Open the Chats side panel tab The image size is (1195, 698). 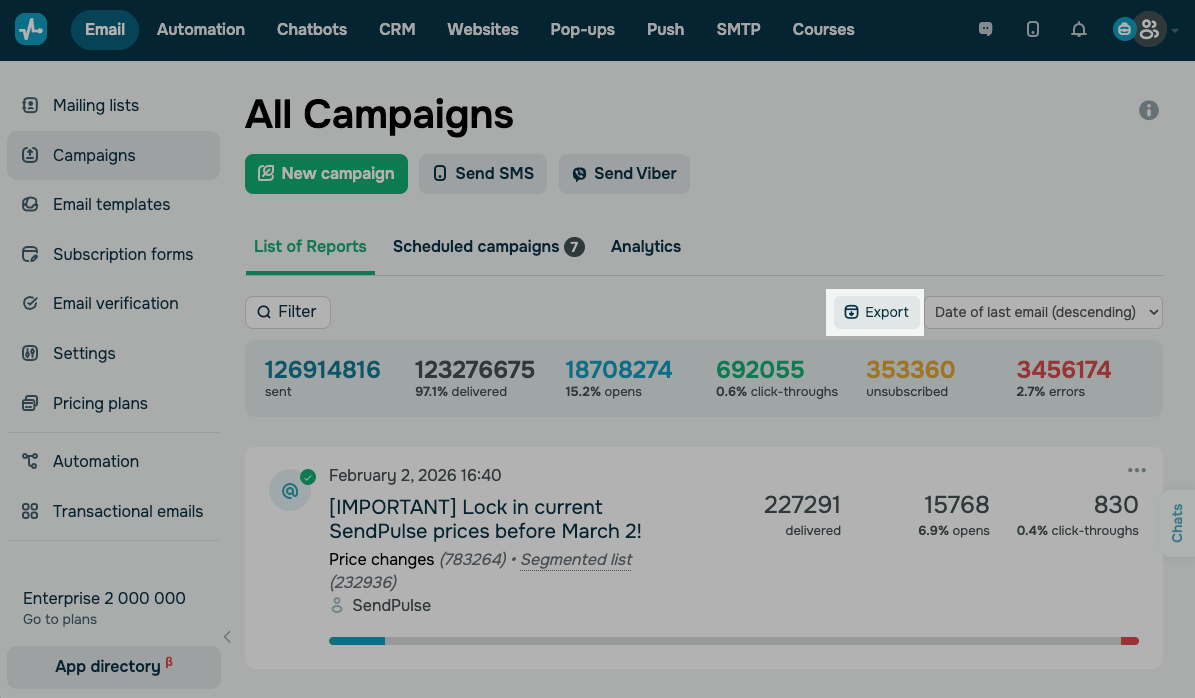1178,523
